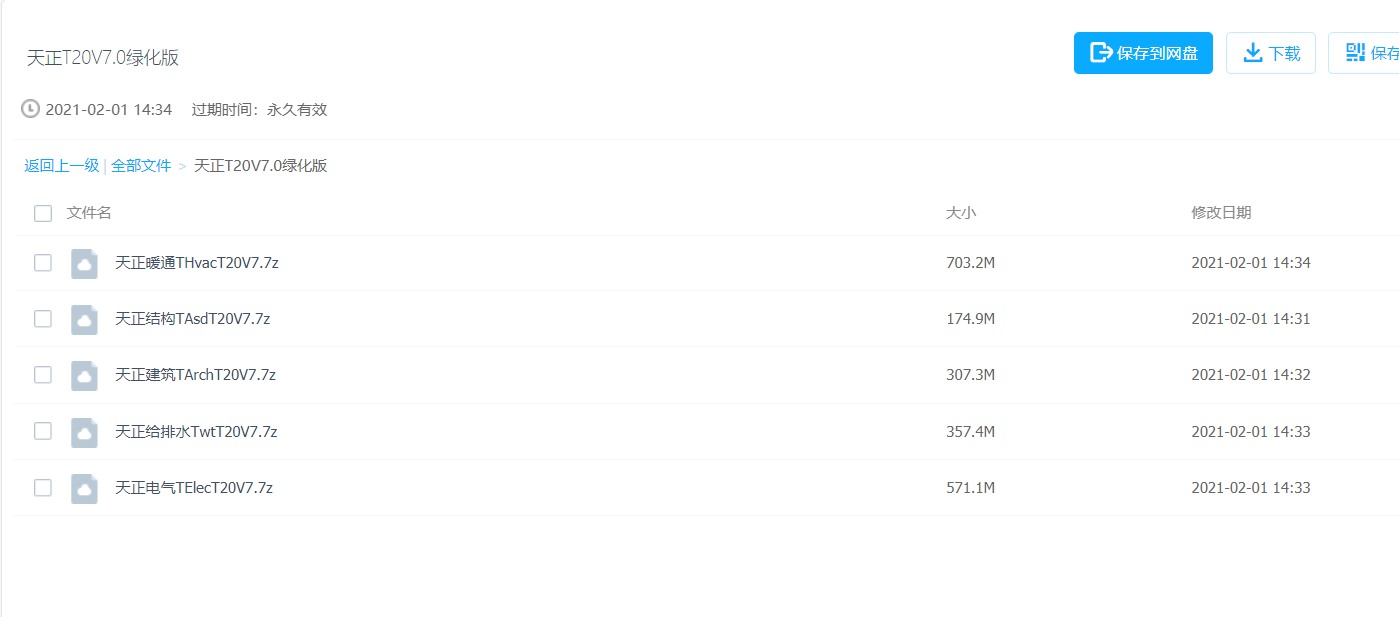Select checkbox for 天正电气TElecT20V7.7z
The width and height of the screenshot is (1399, 617).
pos(43,488)
